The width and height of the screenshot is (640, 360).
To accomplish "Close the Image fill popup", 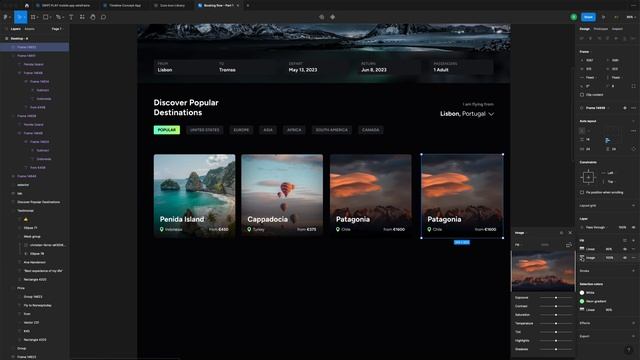I will (x=570, y=233).
